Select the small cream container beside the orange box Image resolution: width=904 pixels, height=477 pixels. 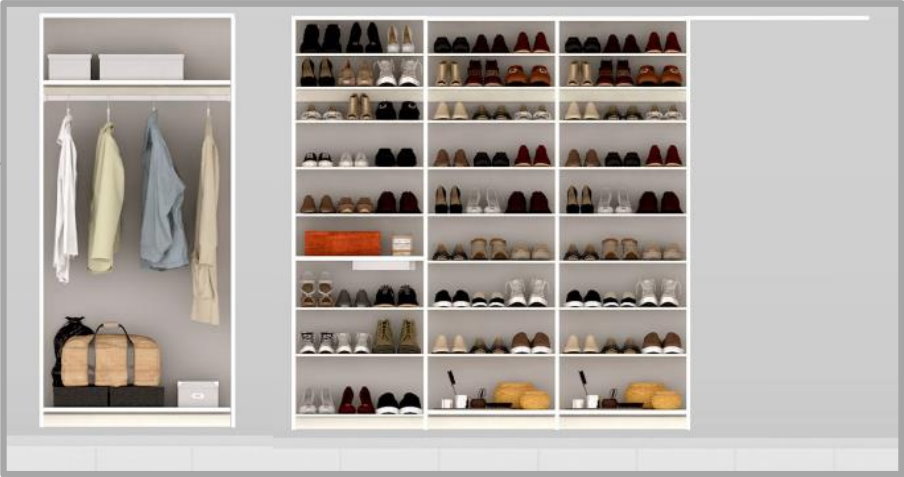[x=402, y=245]
